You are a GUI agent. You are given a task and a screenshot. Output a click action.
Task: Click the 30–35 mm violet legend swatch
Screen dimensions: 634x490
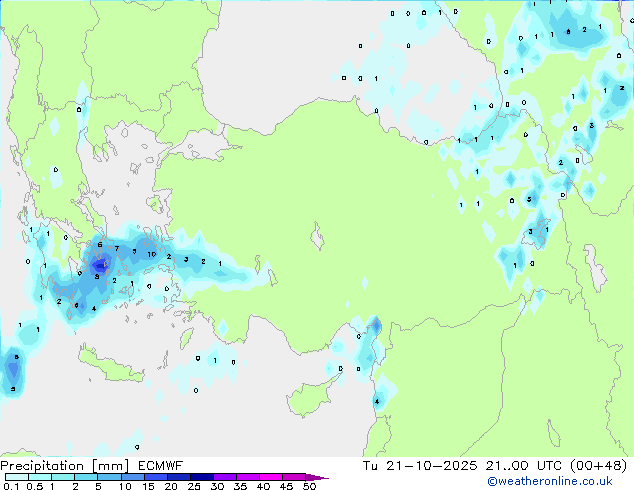[225, 477]
